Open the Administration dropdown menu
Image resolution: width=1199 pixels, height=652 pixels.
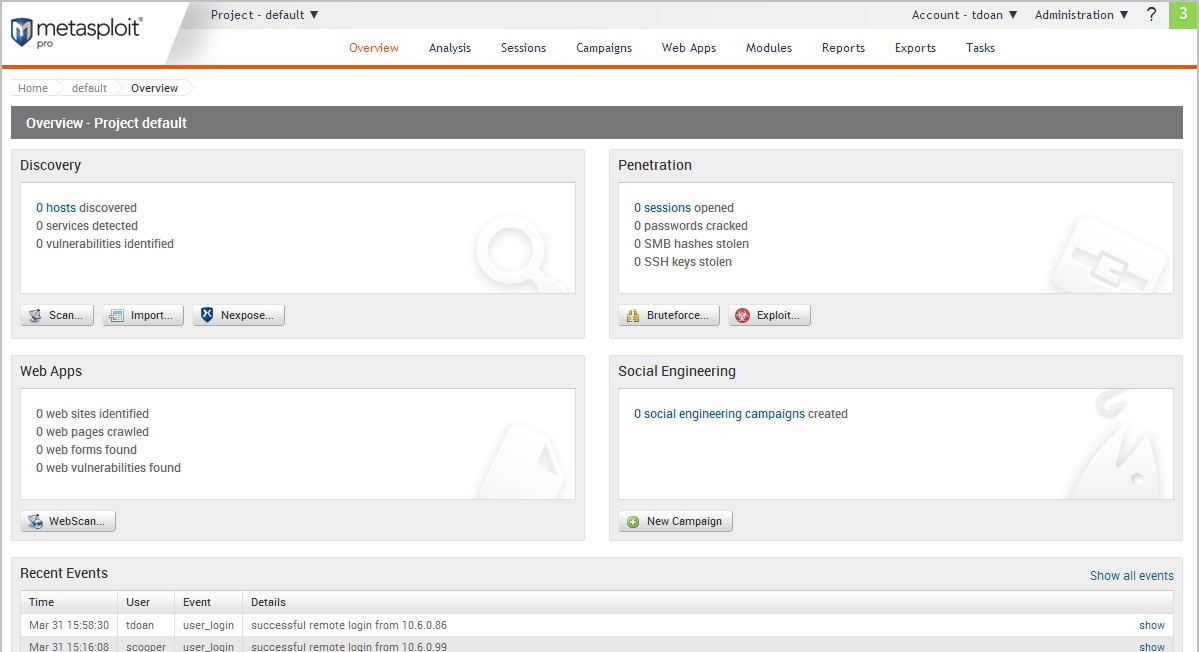(x=1081, y=15)
